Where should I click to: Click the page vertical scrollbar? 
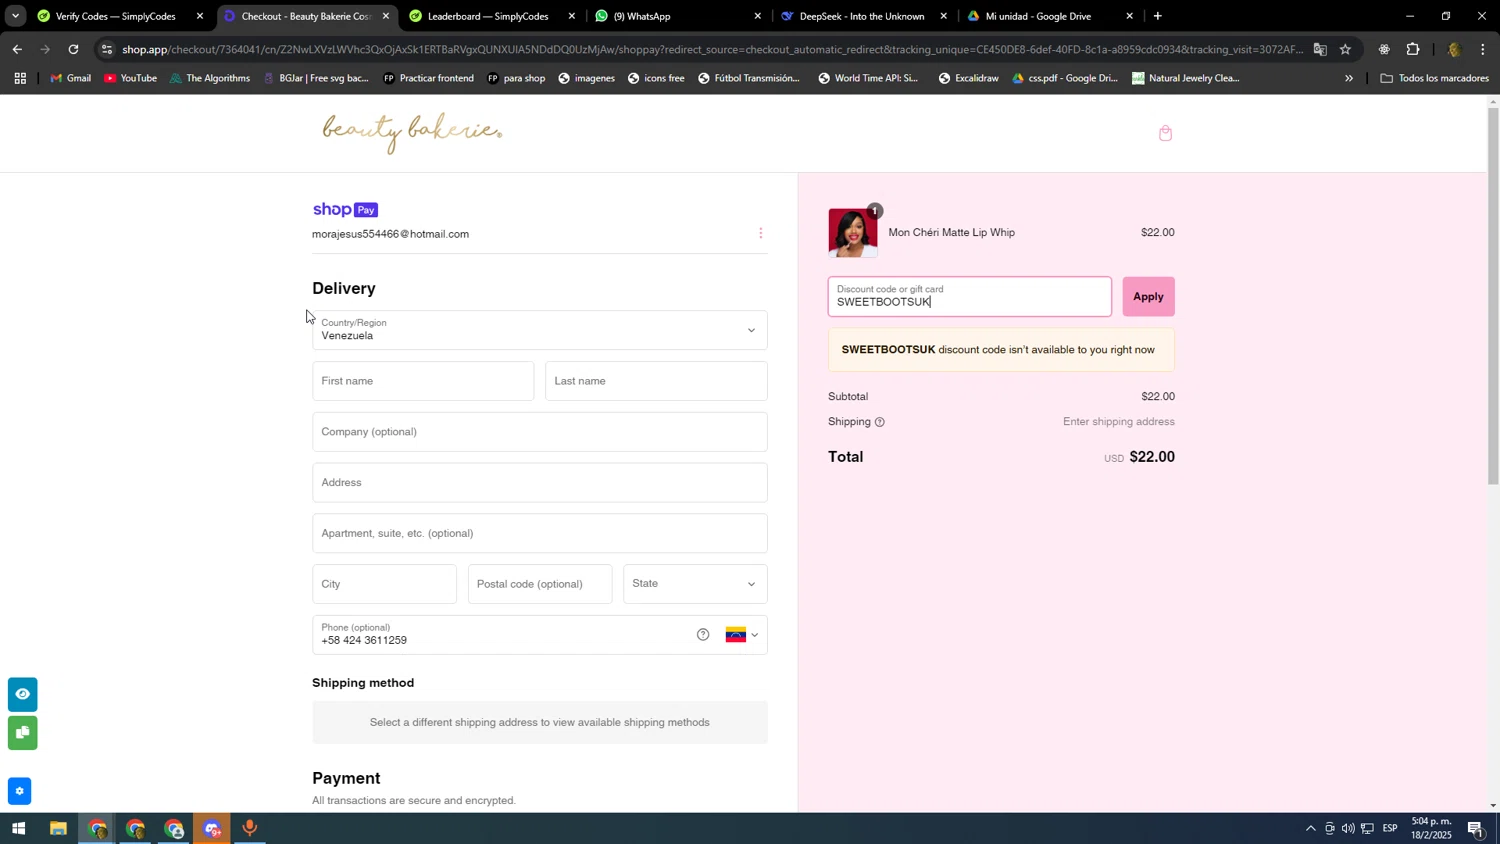[x=1493, y=295]
